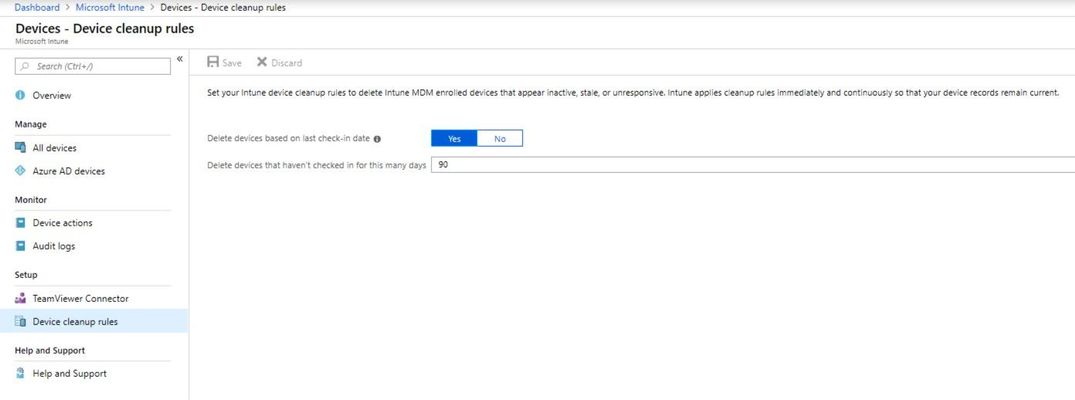Click the cleanup rules description paragraph
The image size is (1075, 400).
tap(633, 93)
